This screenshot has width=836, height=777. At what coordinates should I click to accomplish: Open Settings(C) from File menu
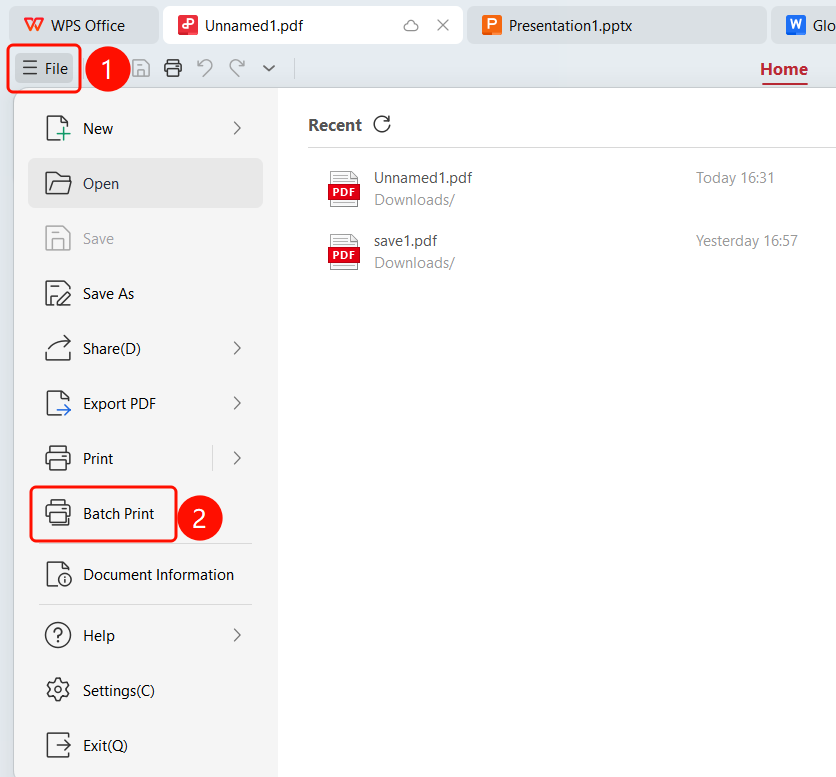pyautogui.click(x=145, y=691)
